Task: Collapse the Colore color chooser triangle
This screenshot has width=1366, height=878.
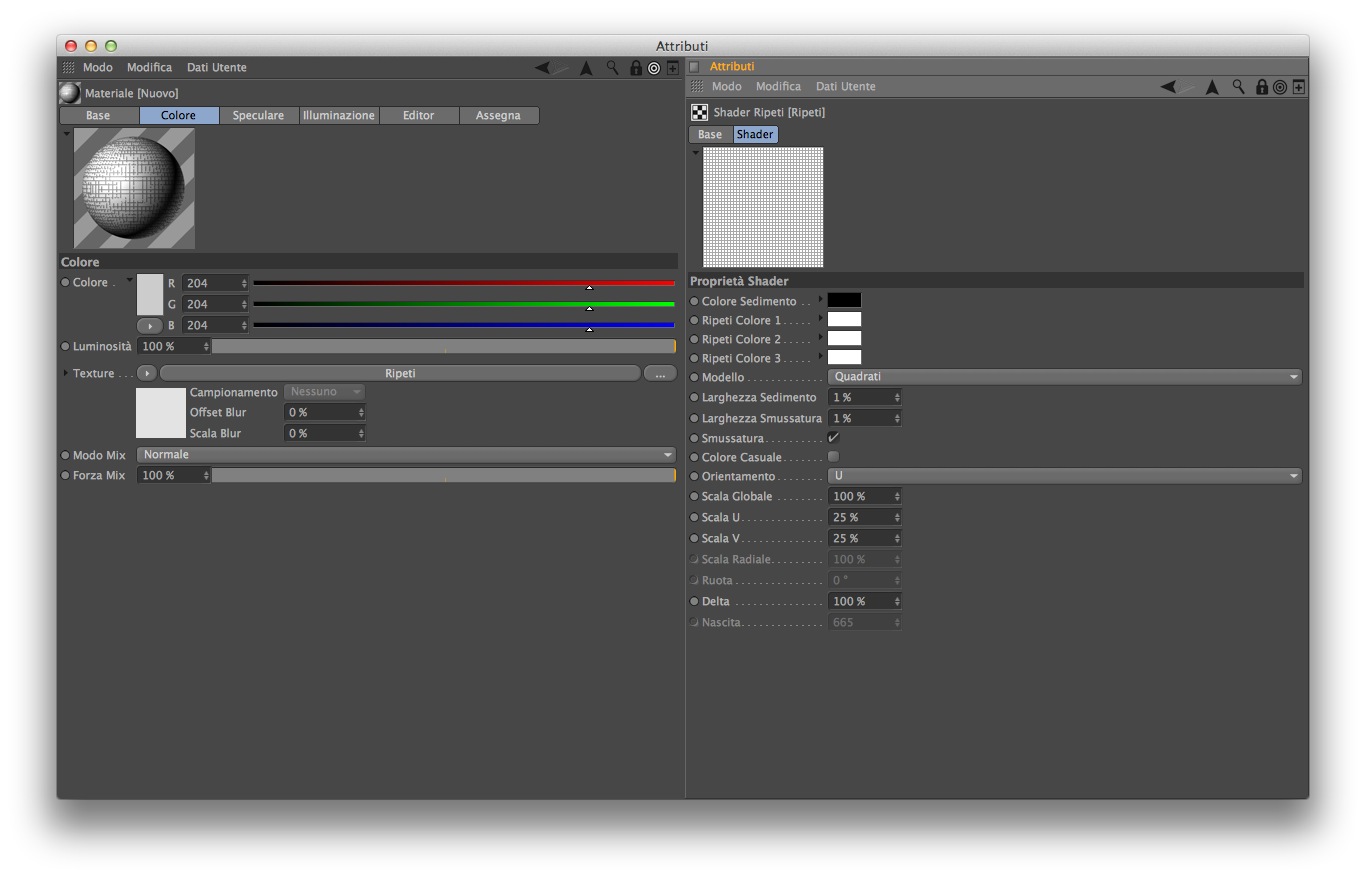Action: [129, 280]
